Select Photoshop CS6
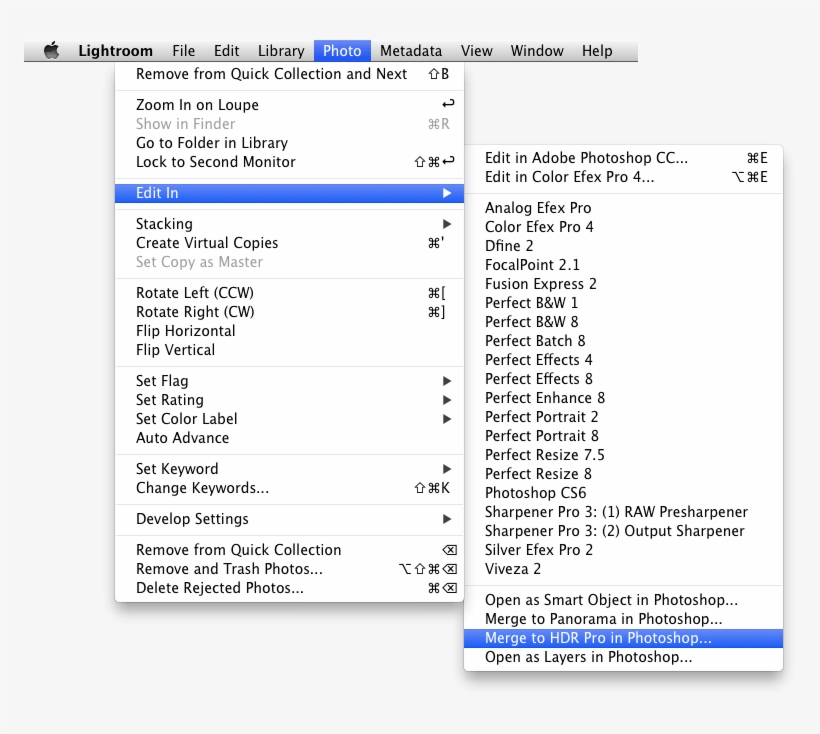Viewport: 820px width, 734px height. (623, 493)
